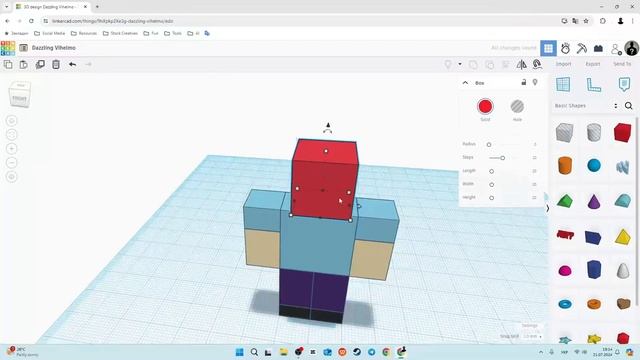640x360 pixels.
Task: Search shapes with the magnifier icon
Action: coord(629,106)
